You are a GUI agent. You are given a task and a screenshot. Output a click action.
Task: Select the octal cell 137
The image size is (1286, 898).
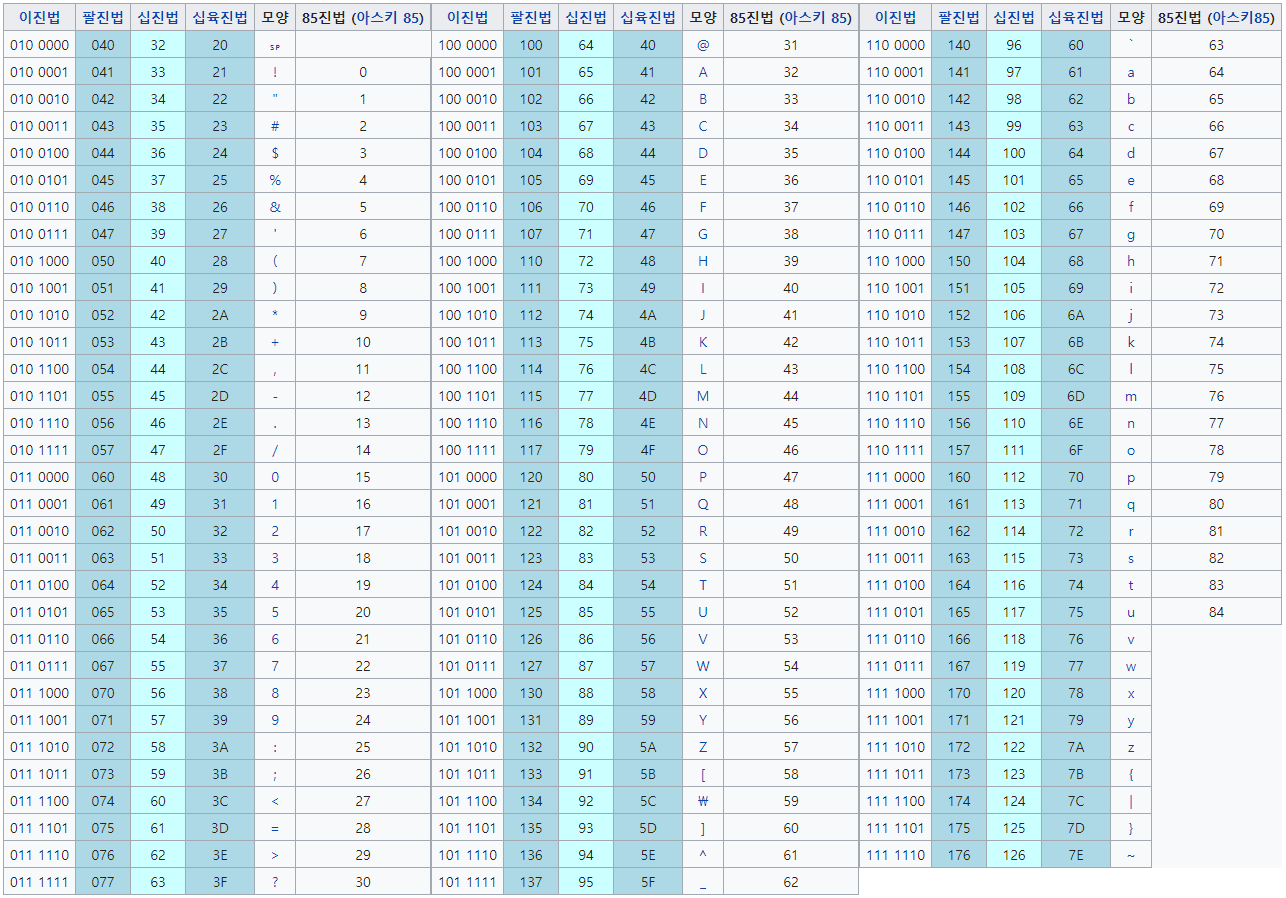[531, 882]
